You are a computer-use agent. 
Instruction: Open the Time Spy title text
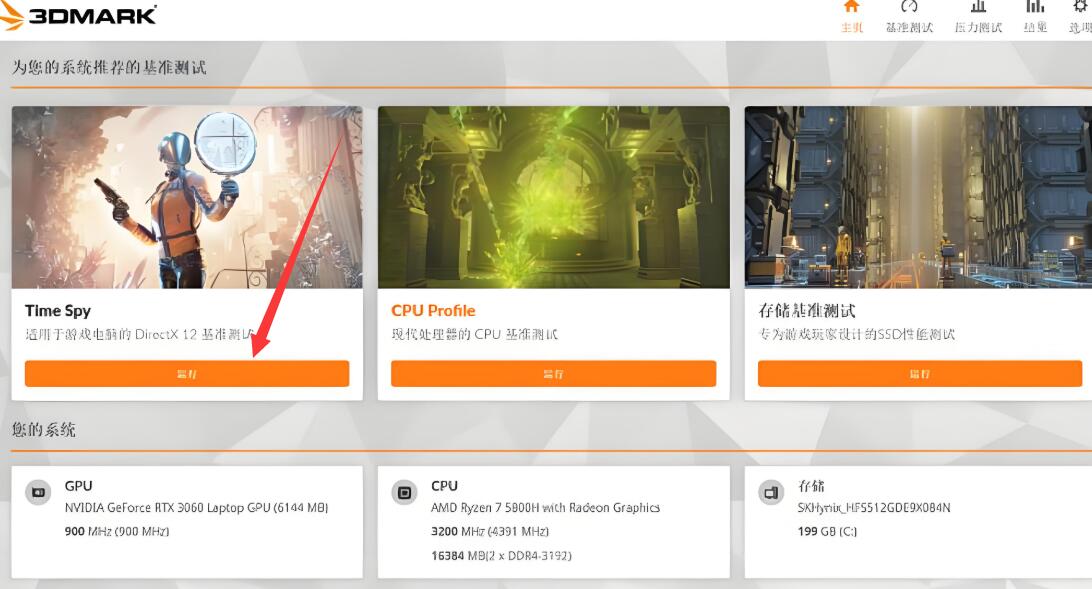[58, 311]
